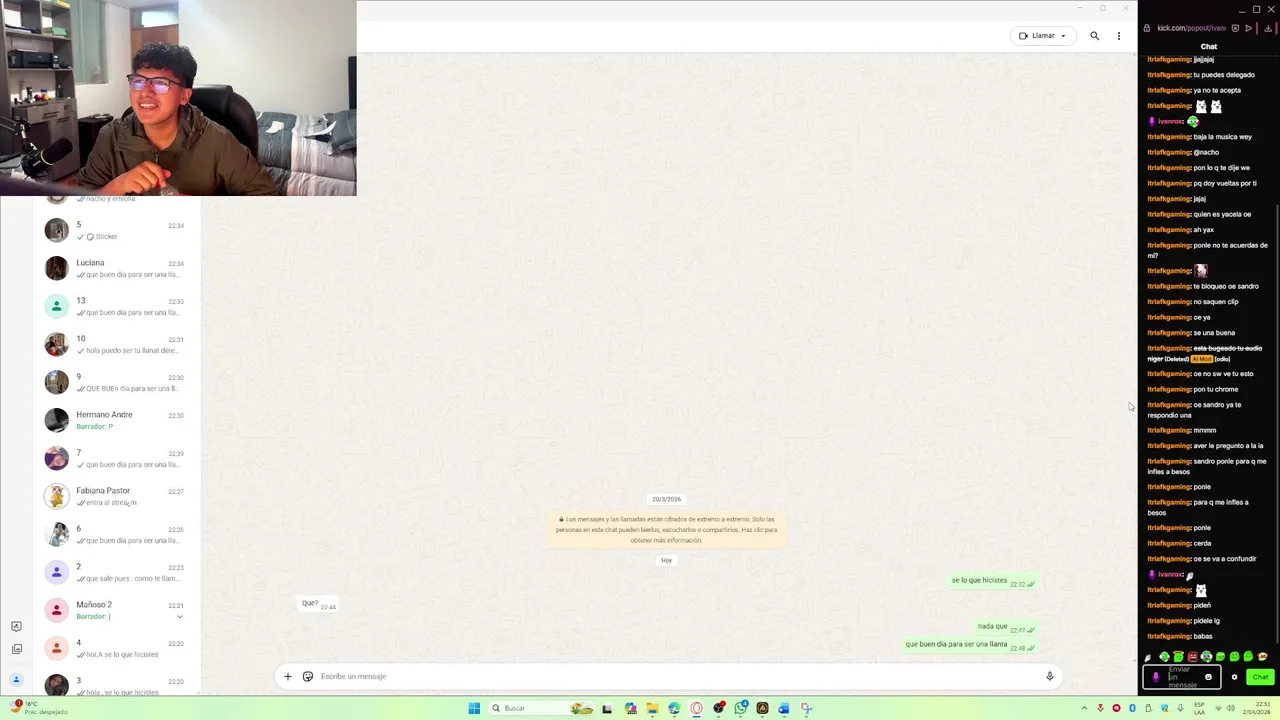1280x720 pixels.
Task: Select chat named 13
Action: click(117, 306)
